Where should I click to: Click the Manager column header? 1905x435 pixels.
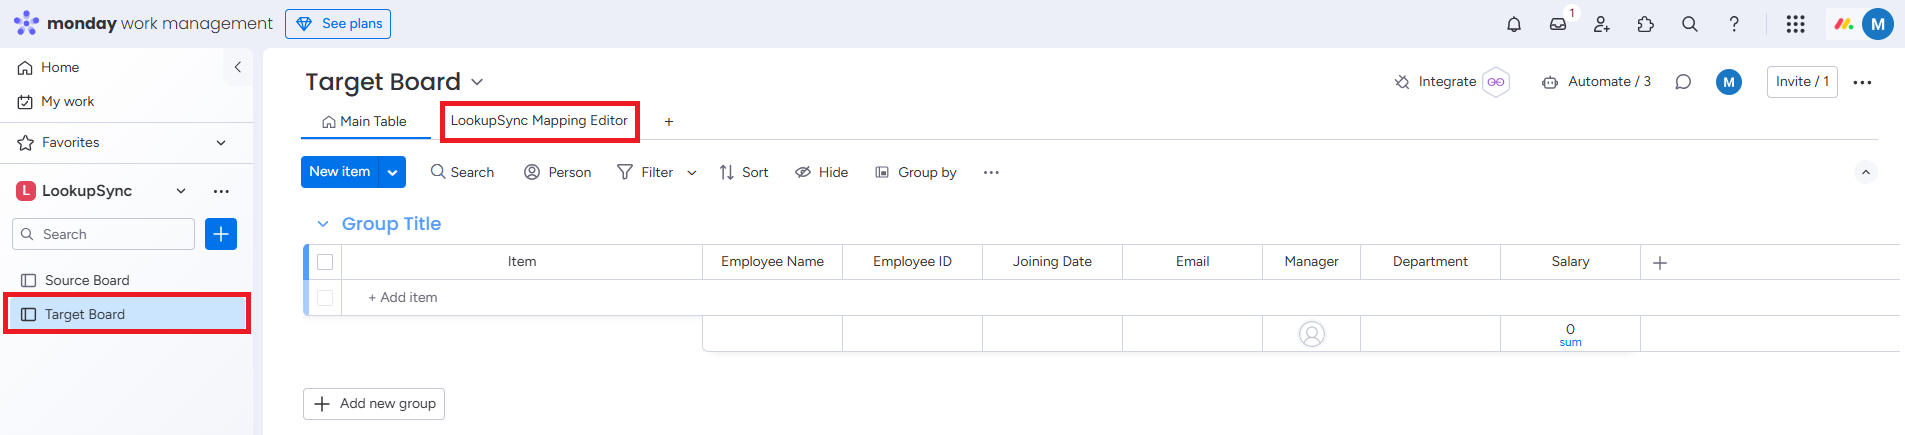click(x=1311, y=262)
